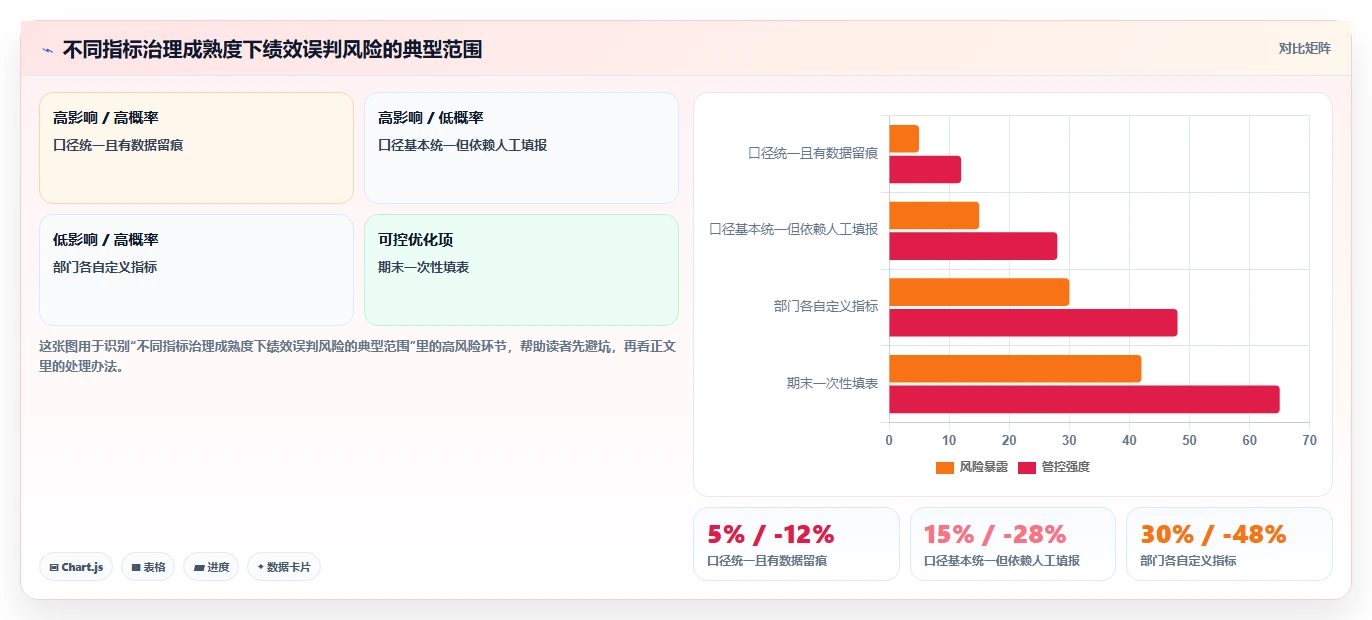Click the chart axis label 部门各自定义指标
This screenshot has width=1372, height=620.
coord(826,306)
